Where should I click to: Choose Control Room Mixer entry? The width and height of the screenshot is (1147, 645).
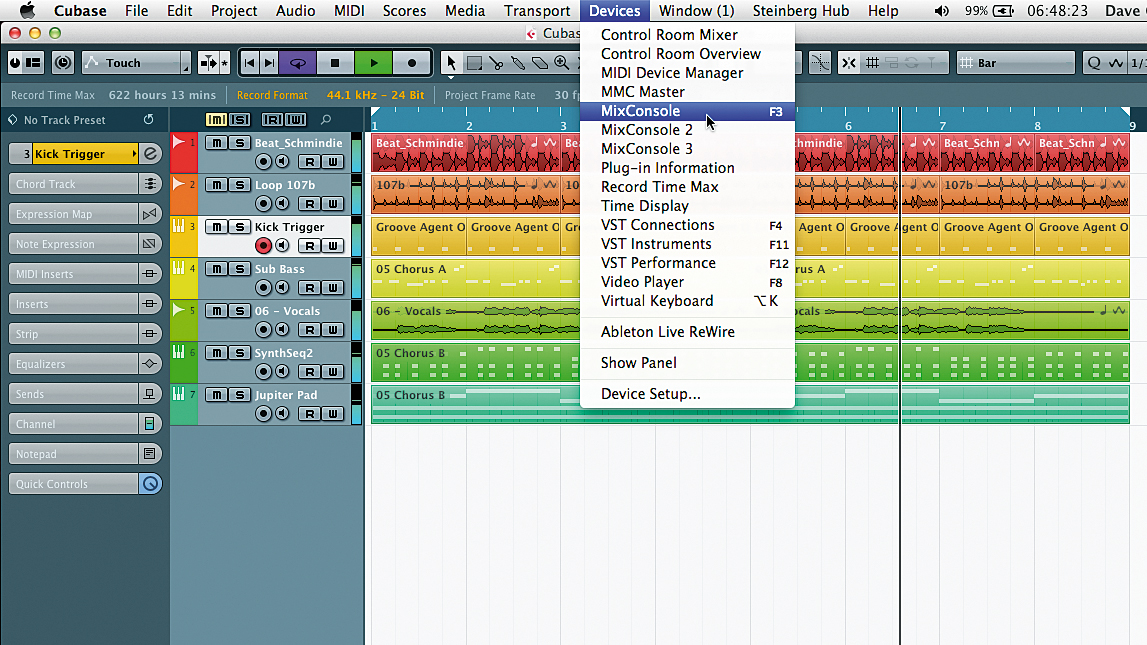click(687, 35)
